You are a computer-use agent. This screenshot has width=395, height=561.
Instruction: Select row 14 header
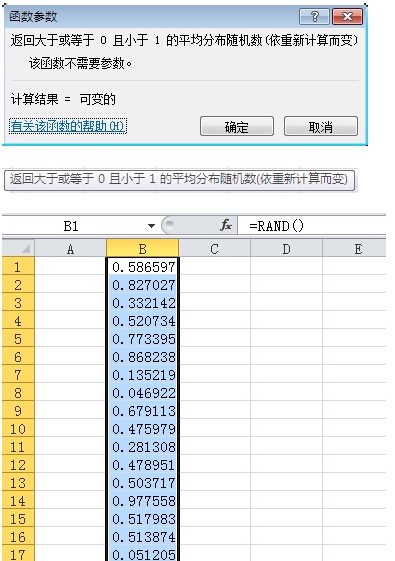click(x=18, y=500)
